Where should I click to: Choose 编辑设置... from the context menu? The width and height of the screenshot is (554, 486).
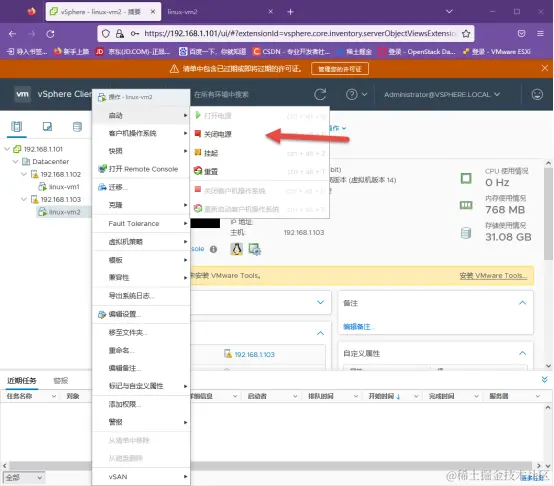[x=141, y=314]
